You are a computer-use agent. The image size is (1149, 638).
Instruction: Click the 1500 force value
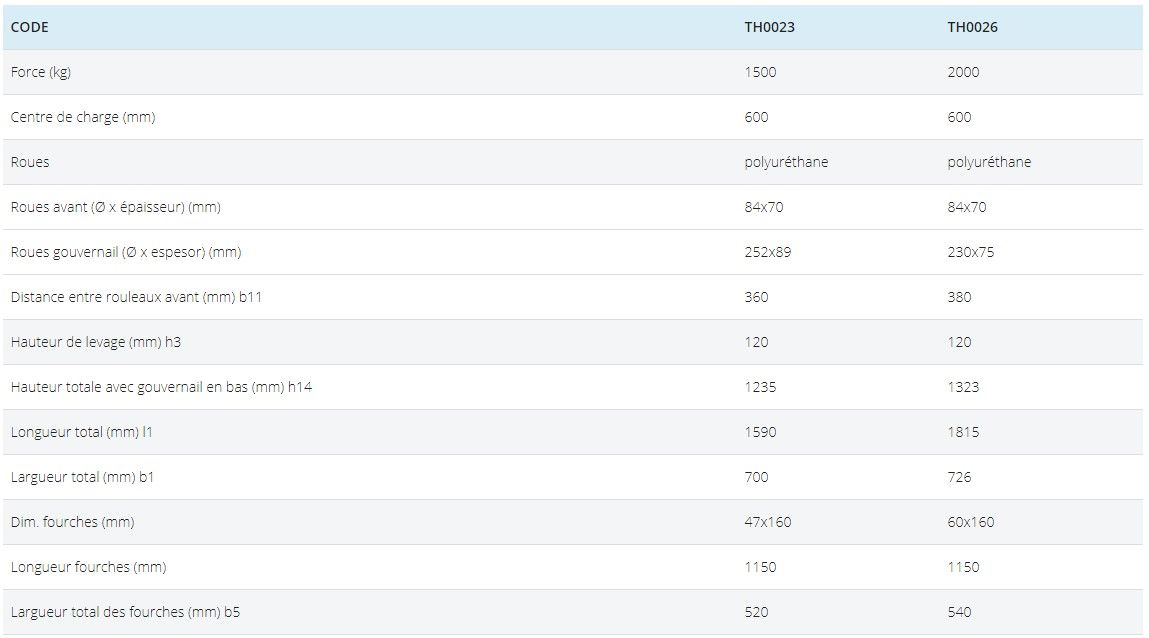(760, 72)
